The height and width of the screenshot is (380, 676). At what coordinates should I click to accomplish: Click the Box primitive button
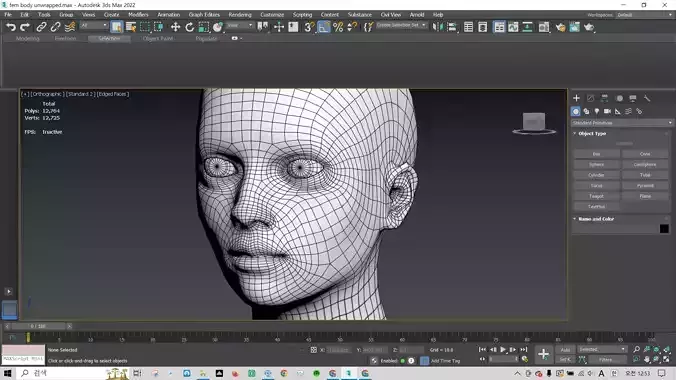[596, 154]
